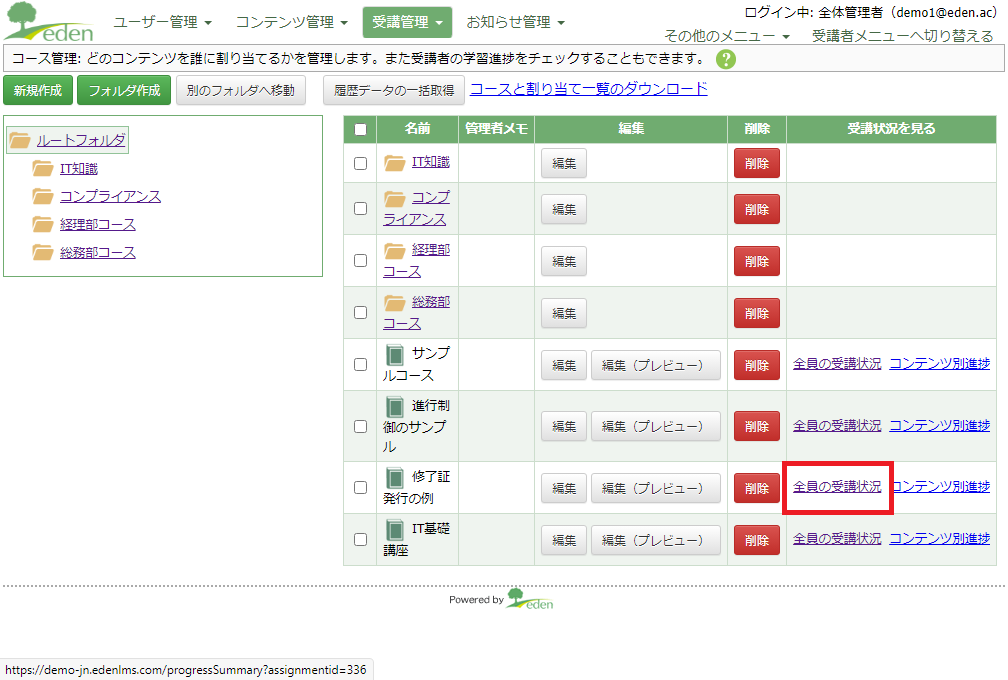Click the green help question mark icon
1008x680 pixels.
(726, 59)
